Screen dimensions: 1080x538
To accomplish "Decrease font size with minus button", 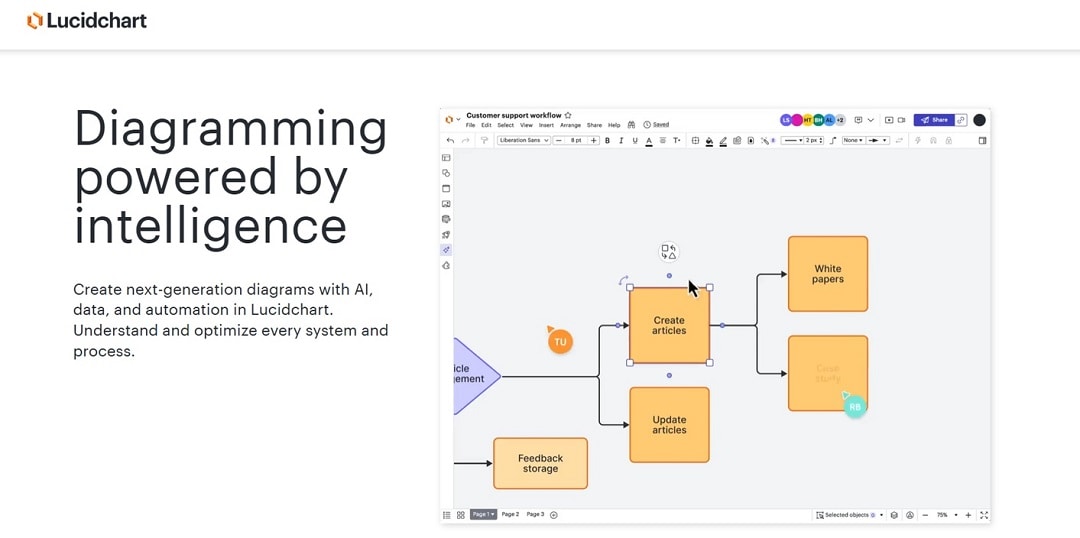I will point(559,141).
